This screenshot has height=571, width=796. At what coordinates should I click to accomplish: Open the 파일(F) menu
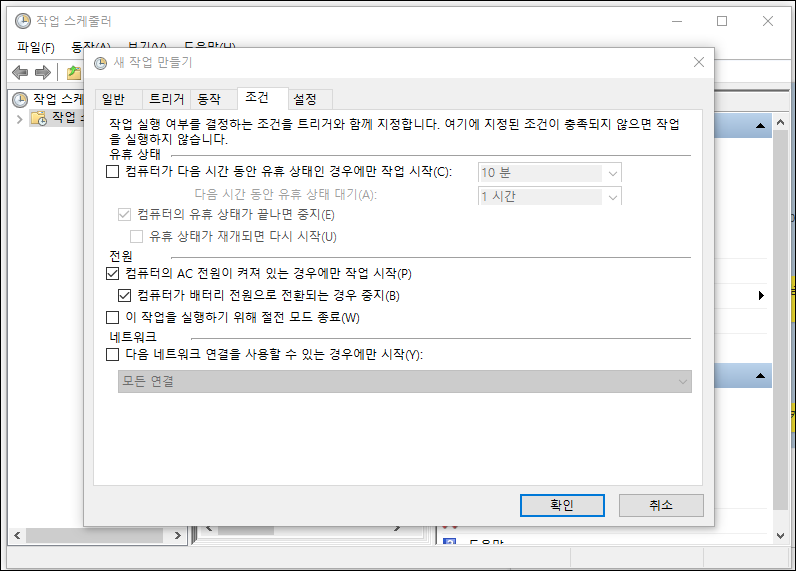(35, 47)
